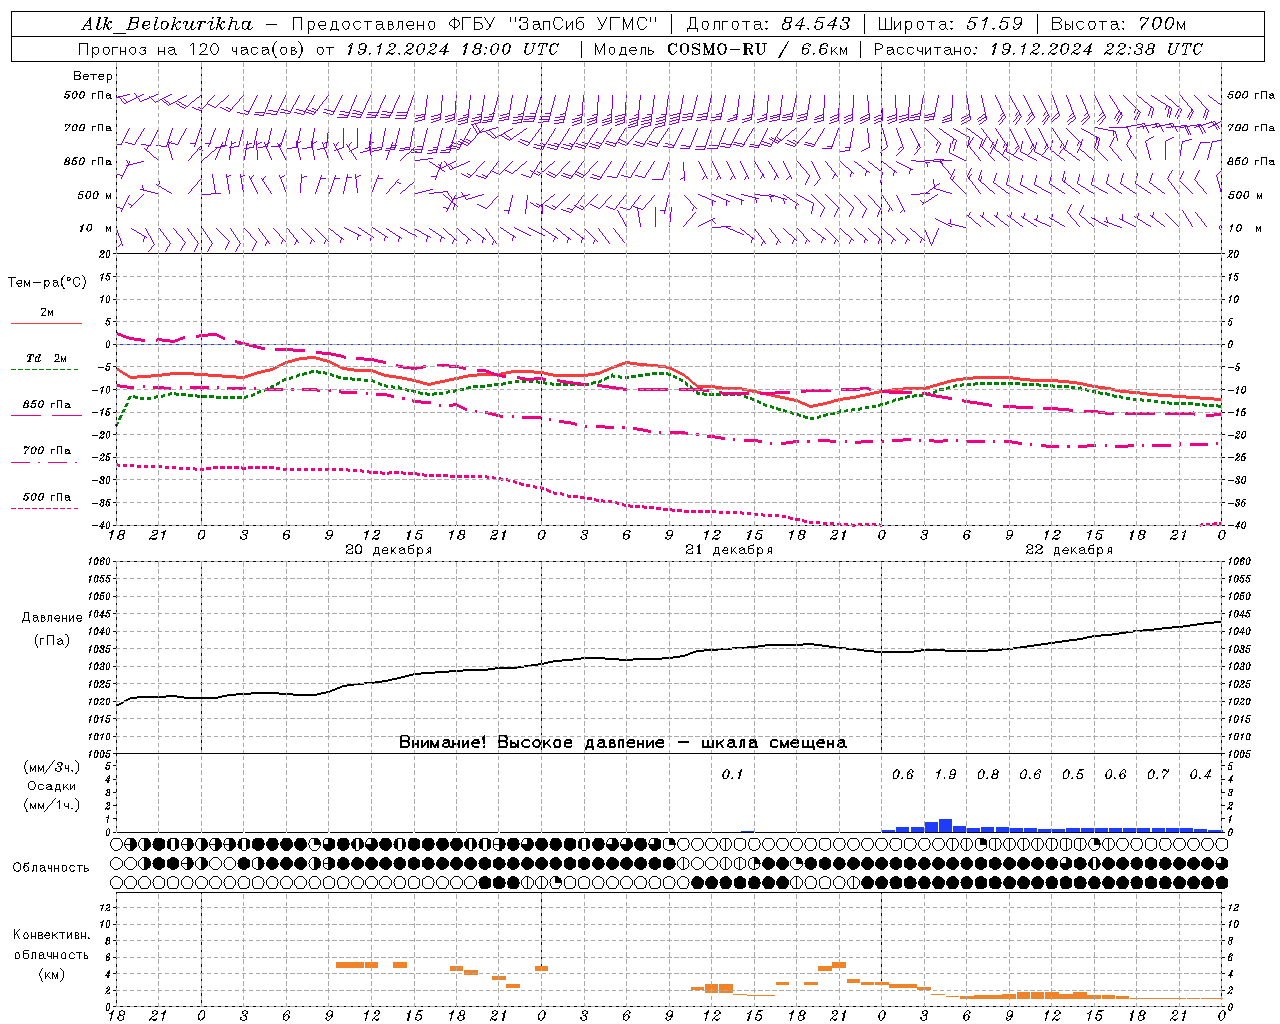This screenshot has width=1280, height=1024.
Task: Click the station name Alk_Belokurikha
Action: point(168,24)
